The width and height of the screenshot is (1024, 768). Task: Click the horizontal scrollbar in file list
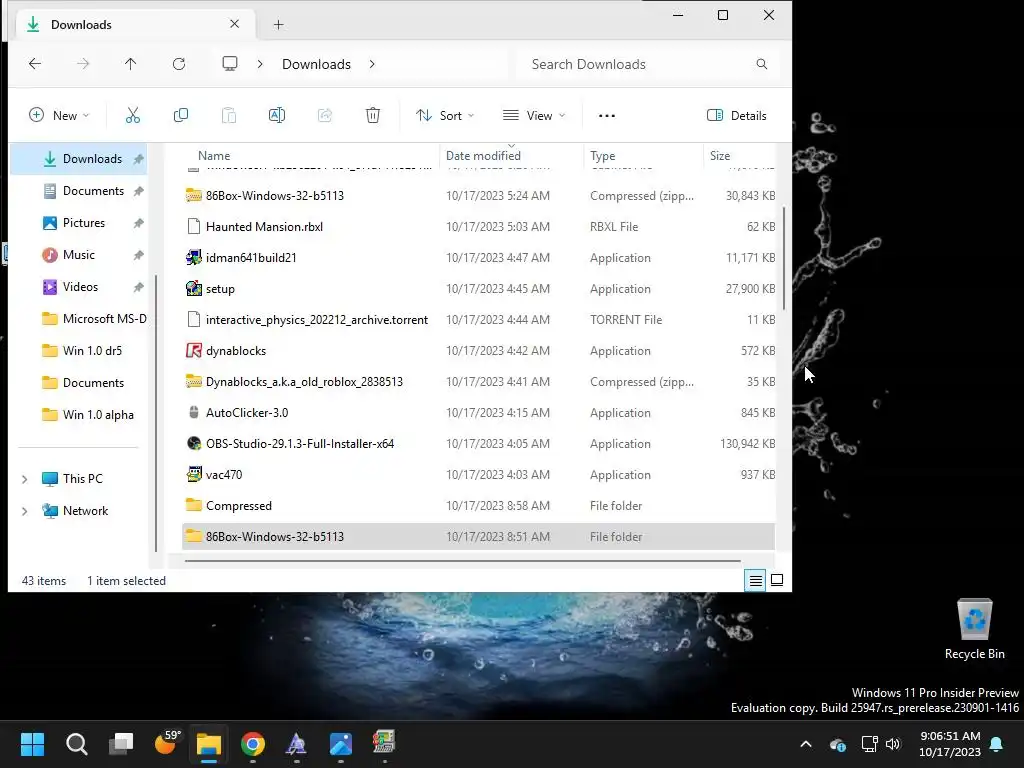pos(462,560)
